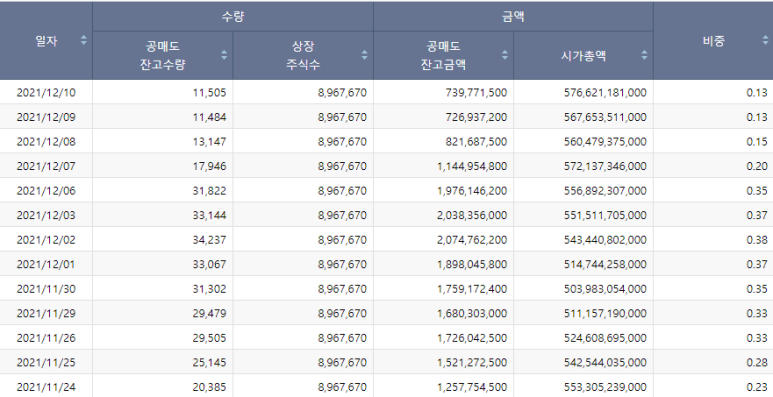Viewport: 773px width, 397px height.
Task: Select date cell 2021/12/02
Action: click(46, 240)
